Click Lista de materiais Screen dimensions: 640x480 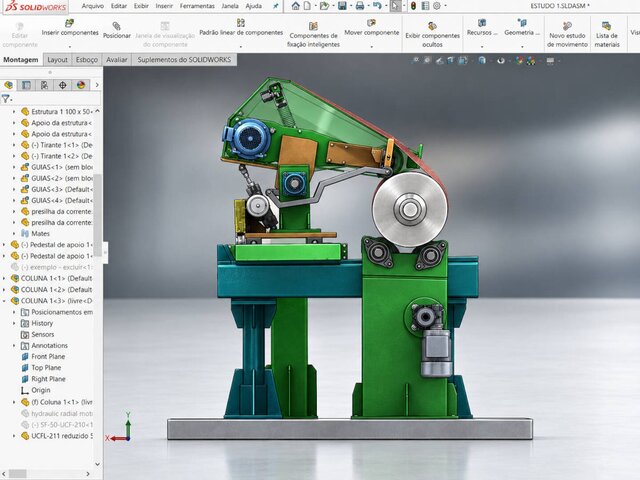pos(607,35)
